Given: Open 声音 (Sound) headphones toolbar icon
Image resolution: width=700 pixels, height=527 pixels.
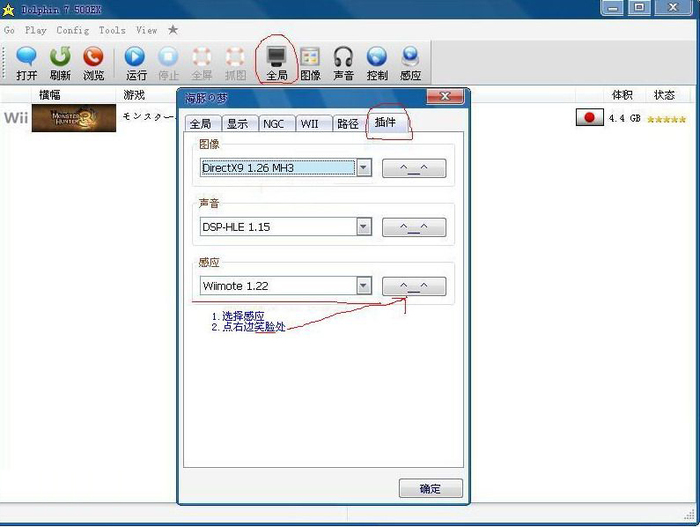Looking at the screenshot, I should [x=343, y=63].
